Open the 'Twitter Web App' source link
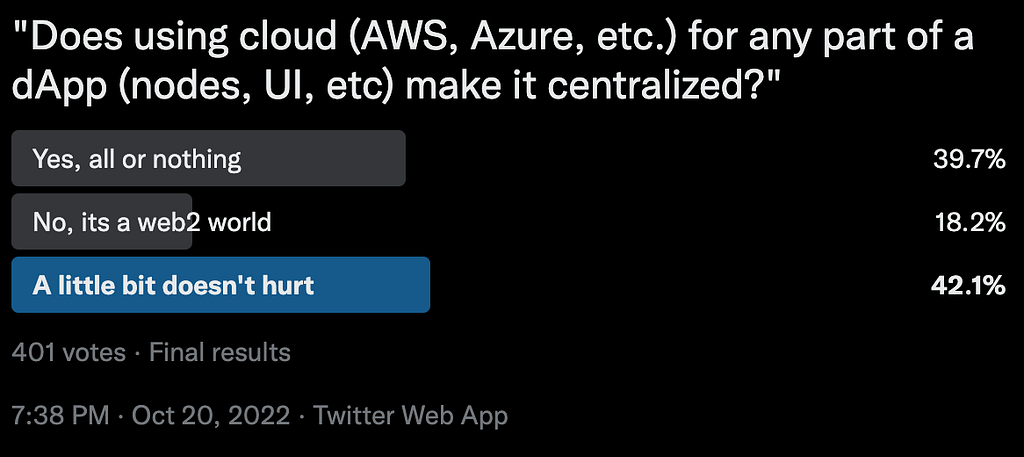 coord(411,415)
